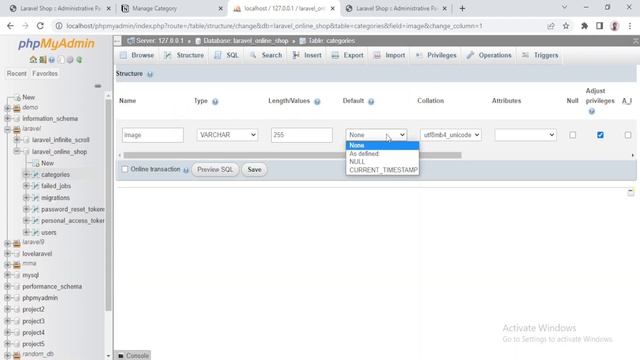The width and height of the screenshot is (640, 360).
Task: Open phpMyAdmin documentation help icon
Action: 52,60
